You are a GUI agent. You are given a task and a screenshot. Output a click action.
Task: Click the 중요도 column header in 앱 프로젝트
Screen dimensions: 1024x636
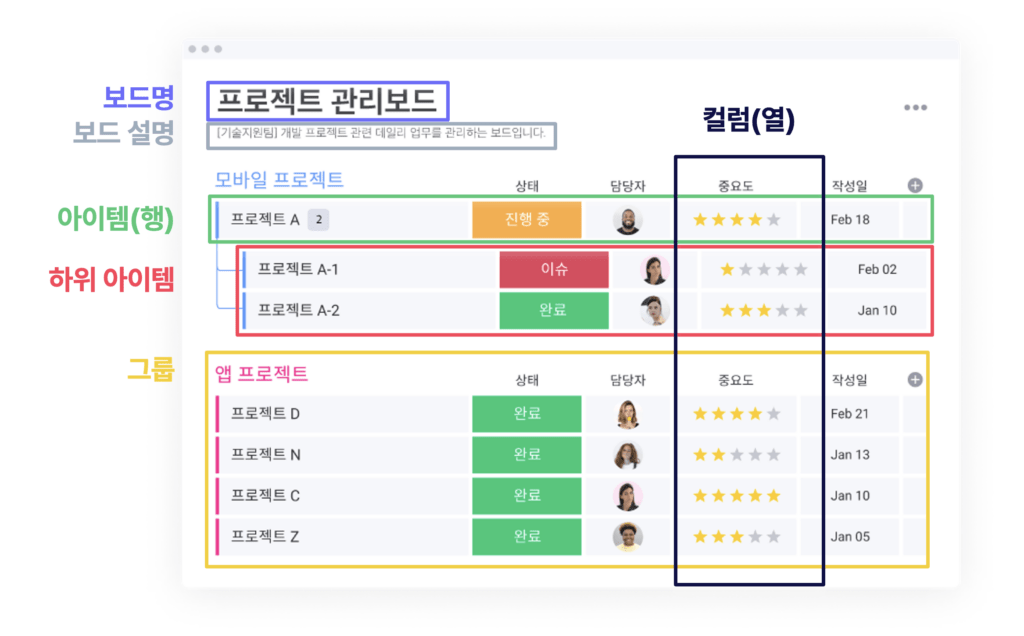point(736,381)
